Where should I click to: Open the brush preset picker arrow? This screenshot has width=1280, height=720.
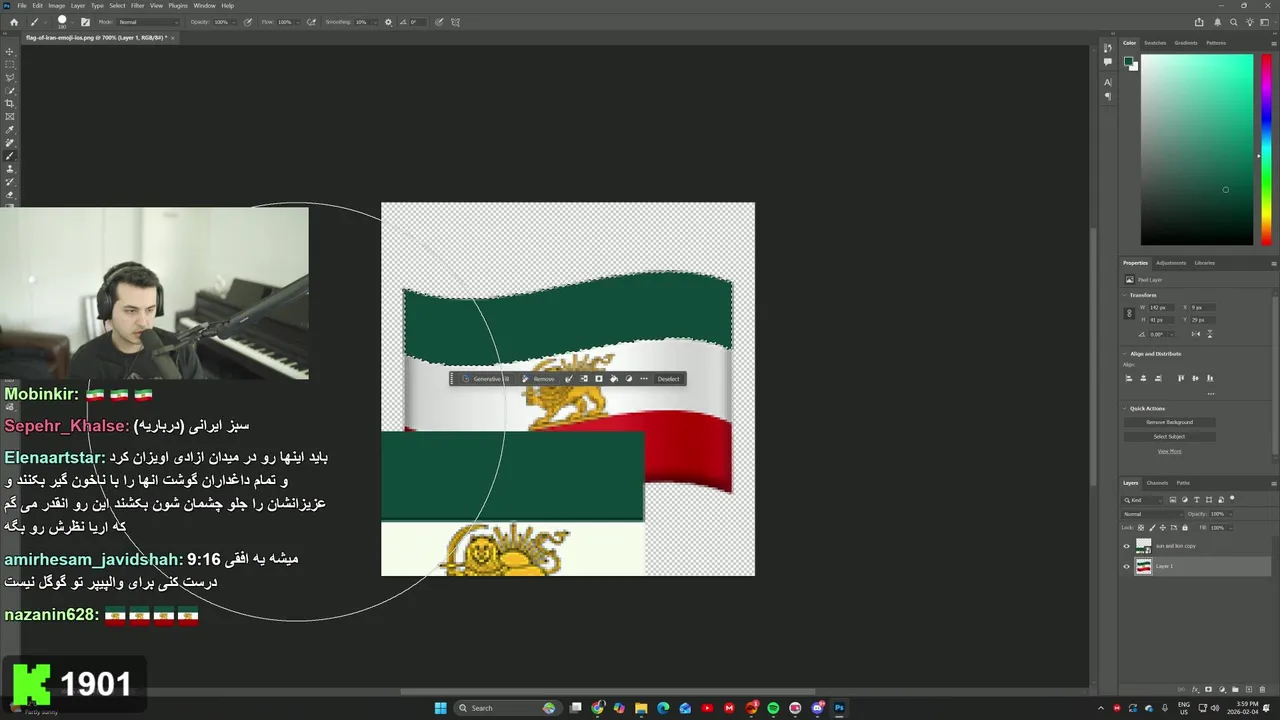pyautogui.click(x=72, y=22)
